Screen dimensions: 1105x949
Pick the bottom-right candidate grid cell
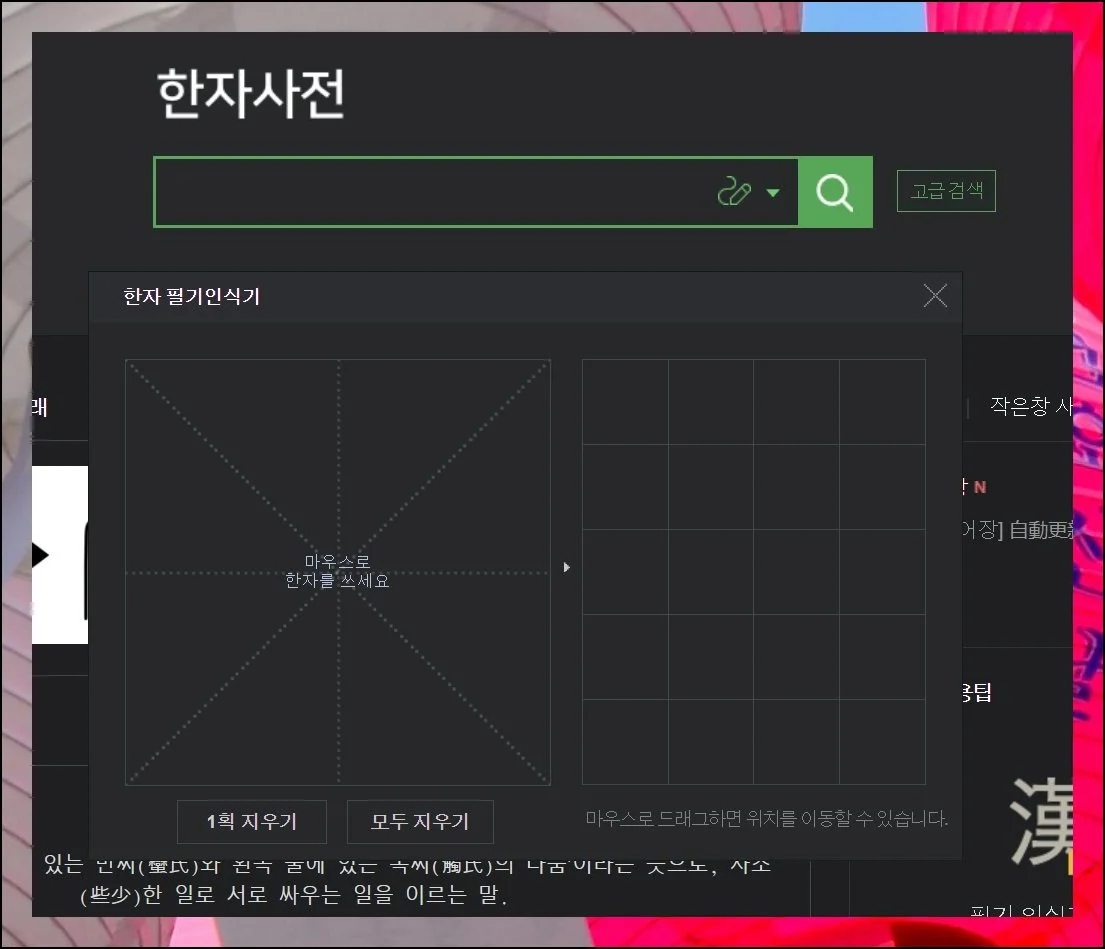(x=882, y=742)
